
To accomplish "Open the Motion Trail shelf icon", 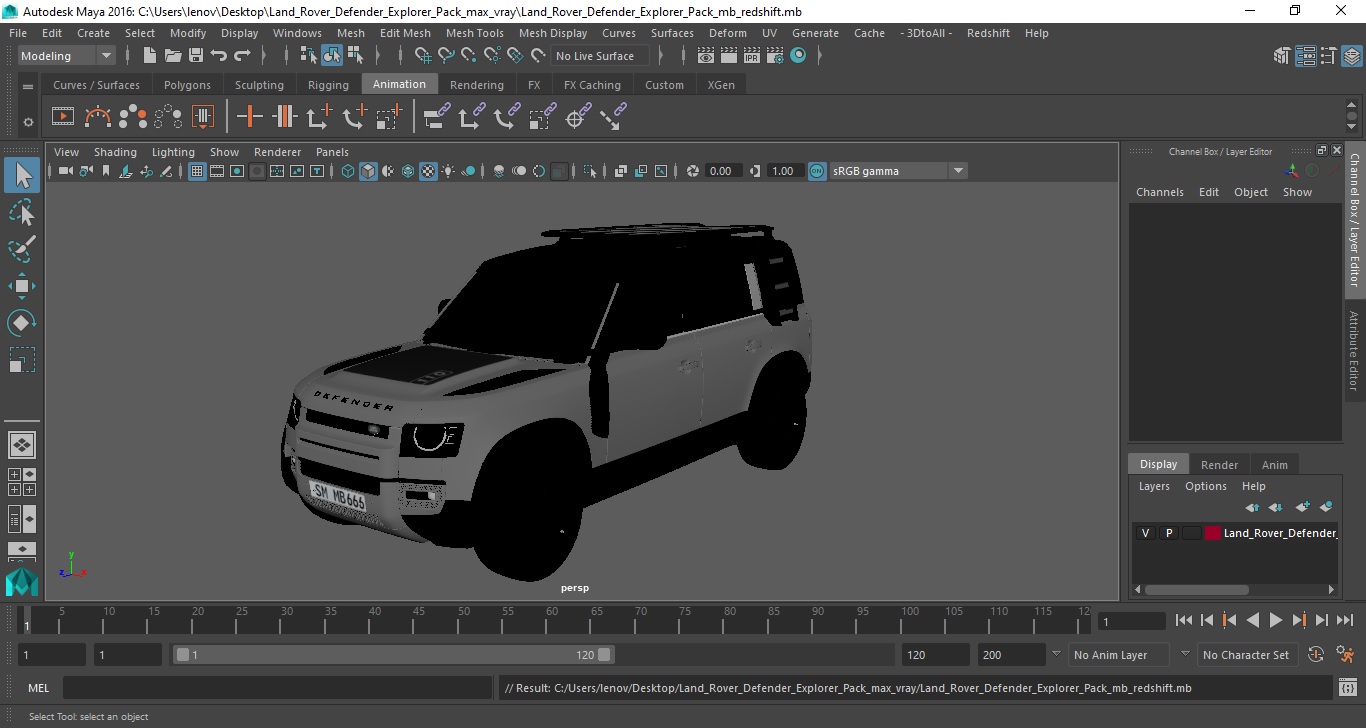I will 98,117.
